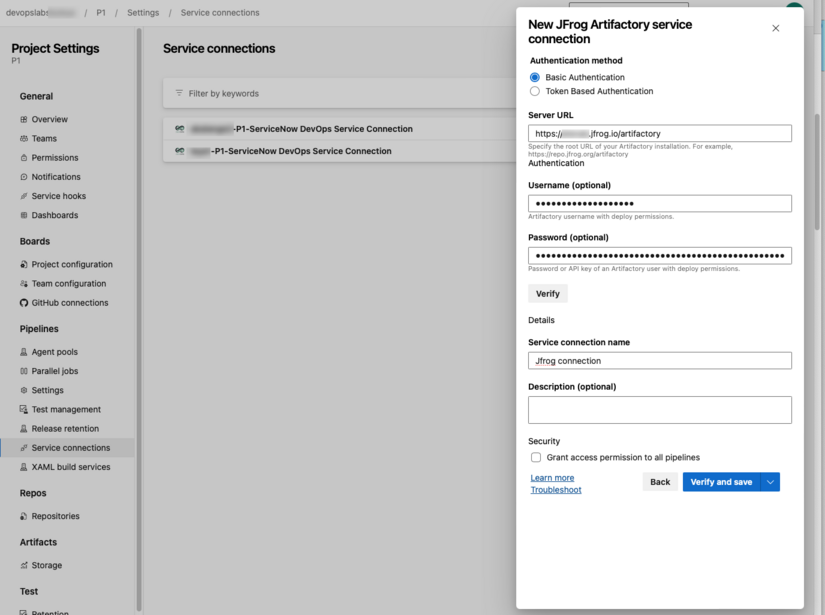825x615 pixels.
Task: Click the Description text area
Action: (x=660, y=410)
